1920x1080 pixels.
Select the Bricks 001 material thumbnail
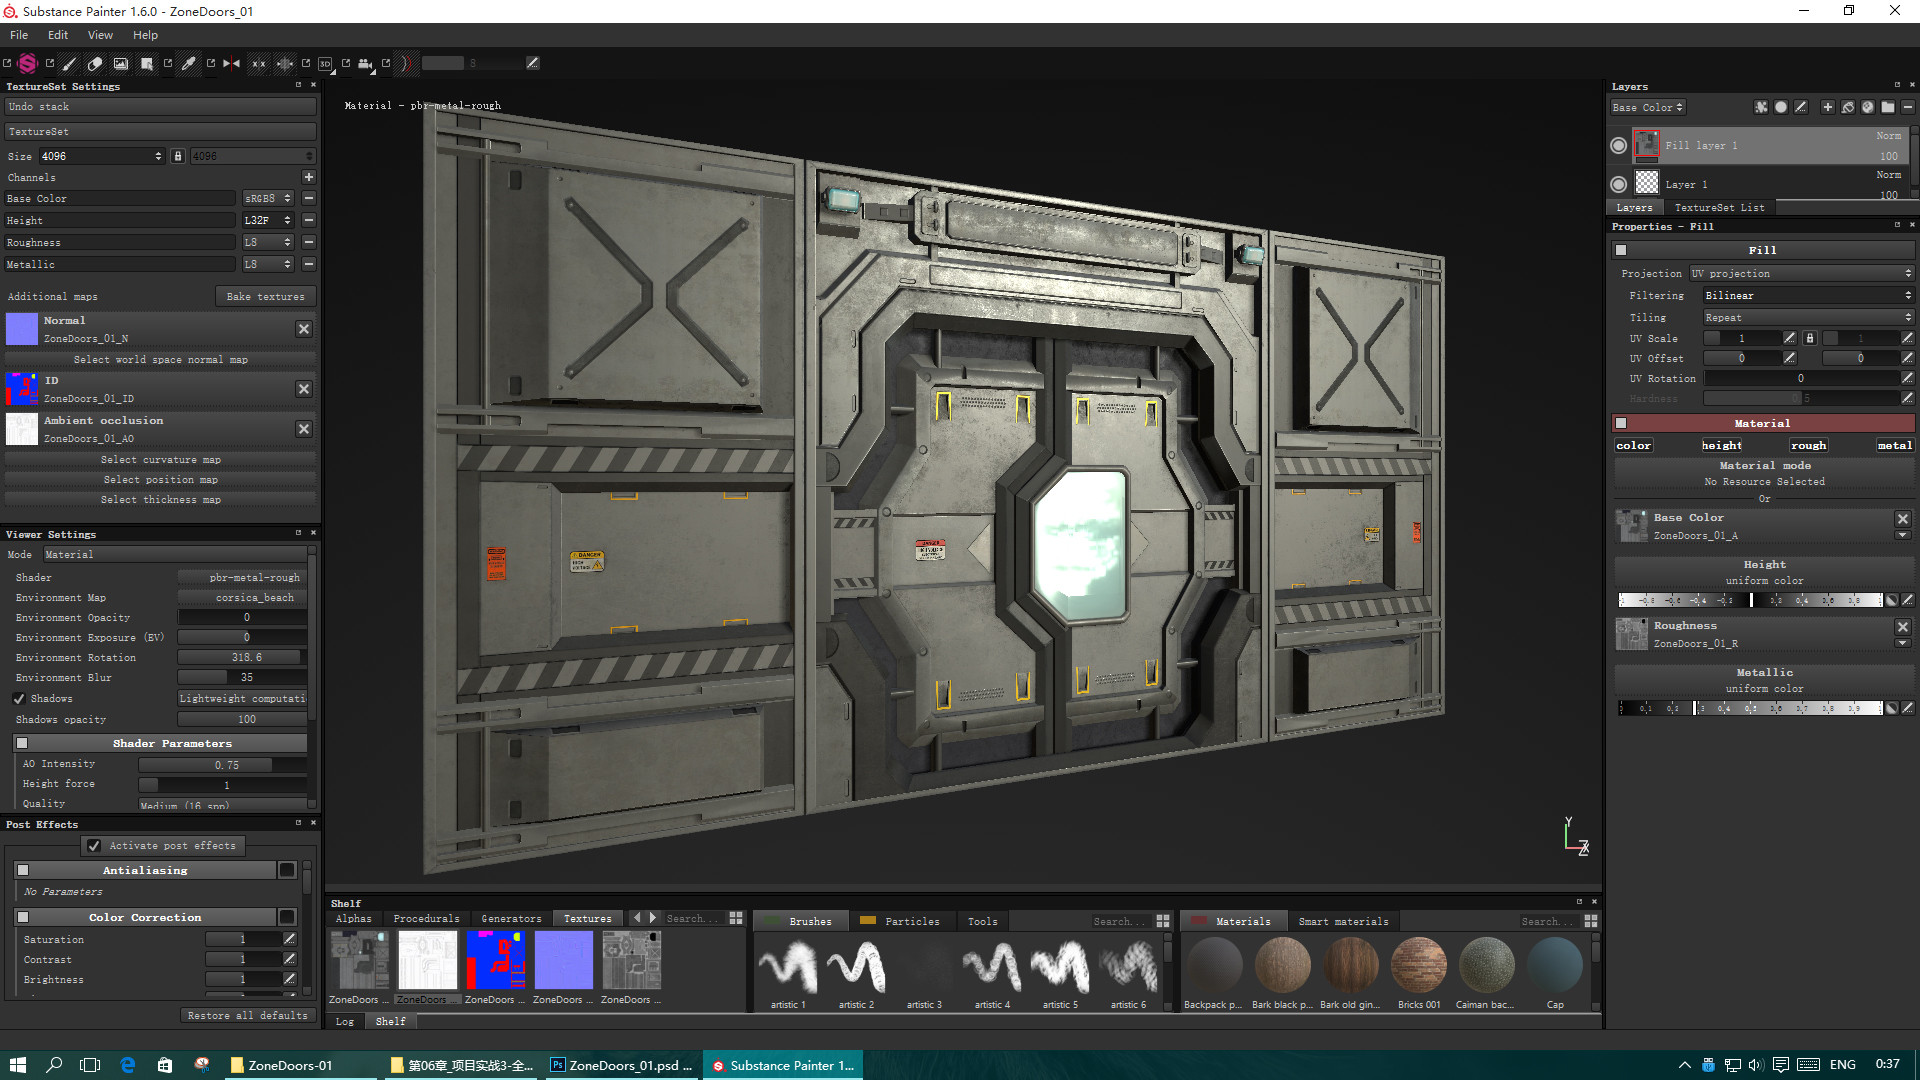click(x=1418, y=965)
